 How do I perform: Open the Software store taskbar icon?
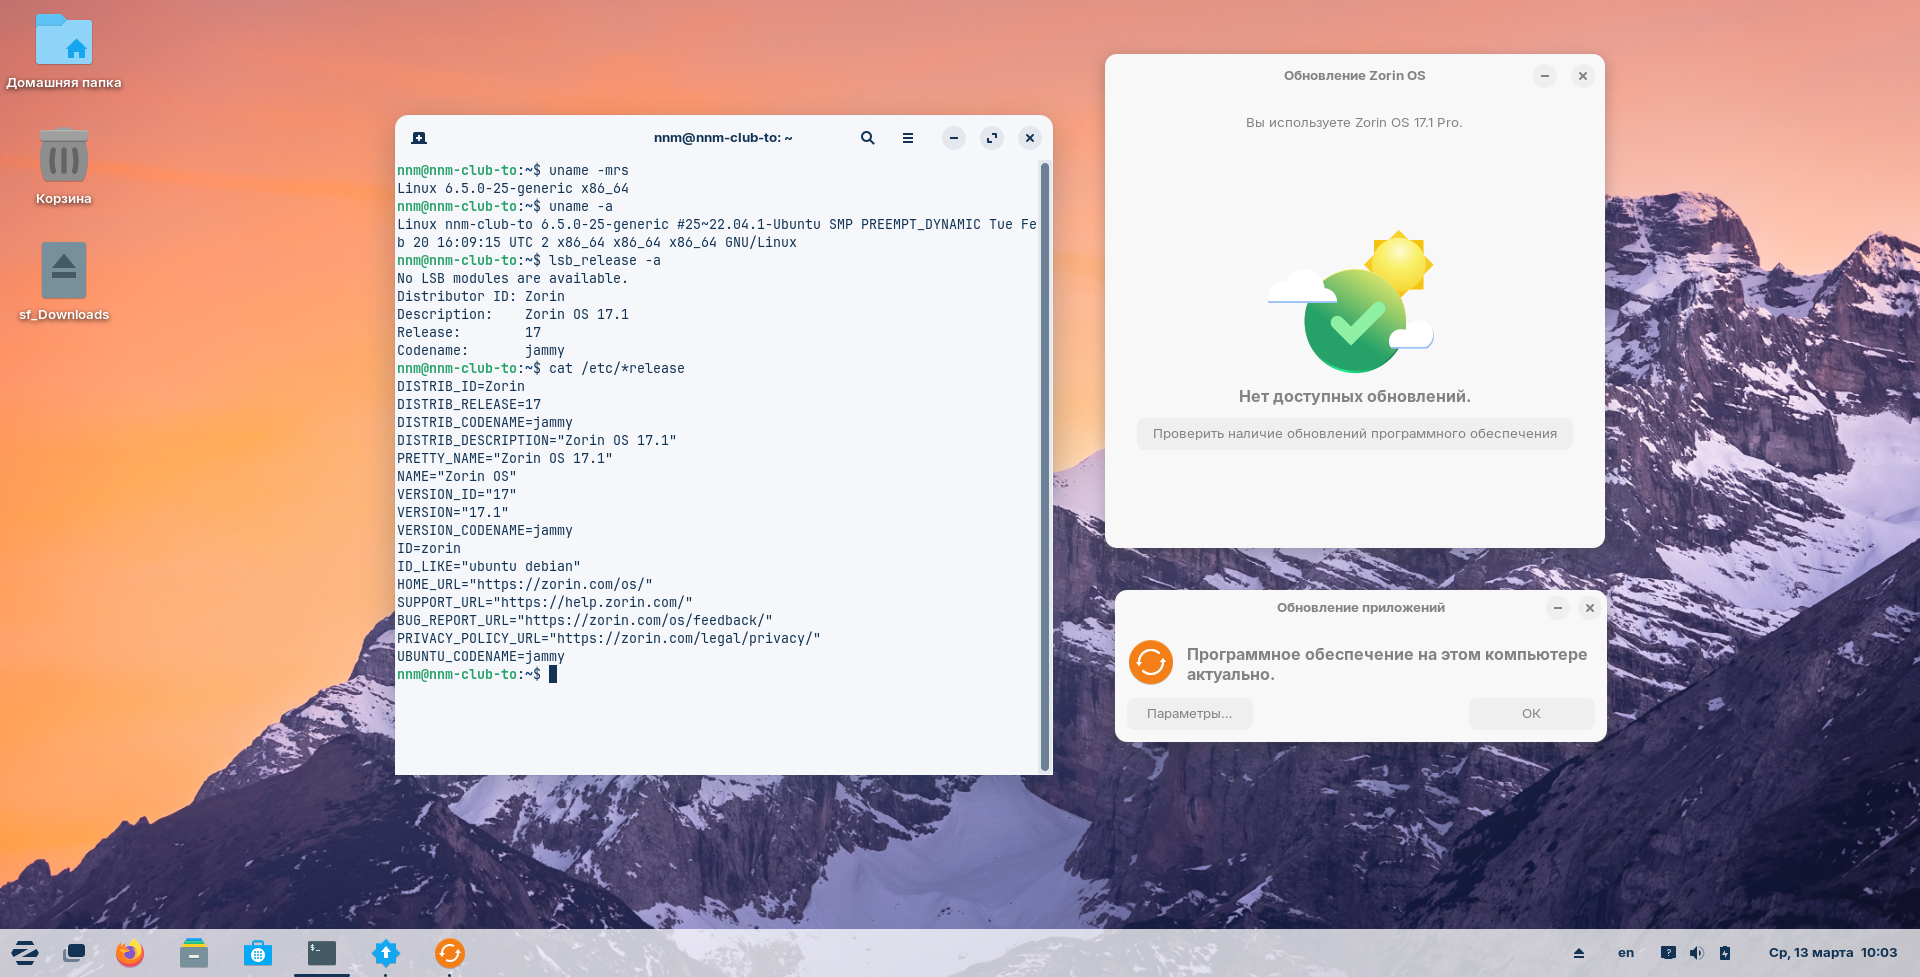[258, 953]
